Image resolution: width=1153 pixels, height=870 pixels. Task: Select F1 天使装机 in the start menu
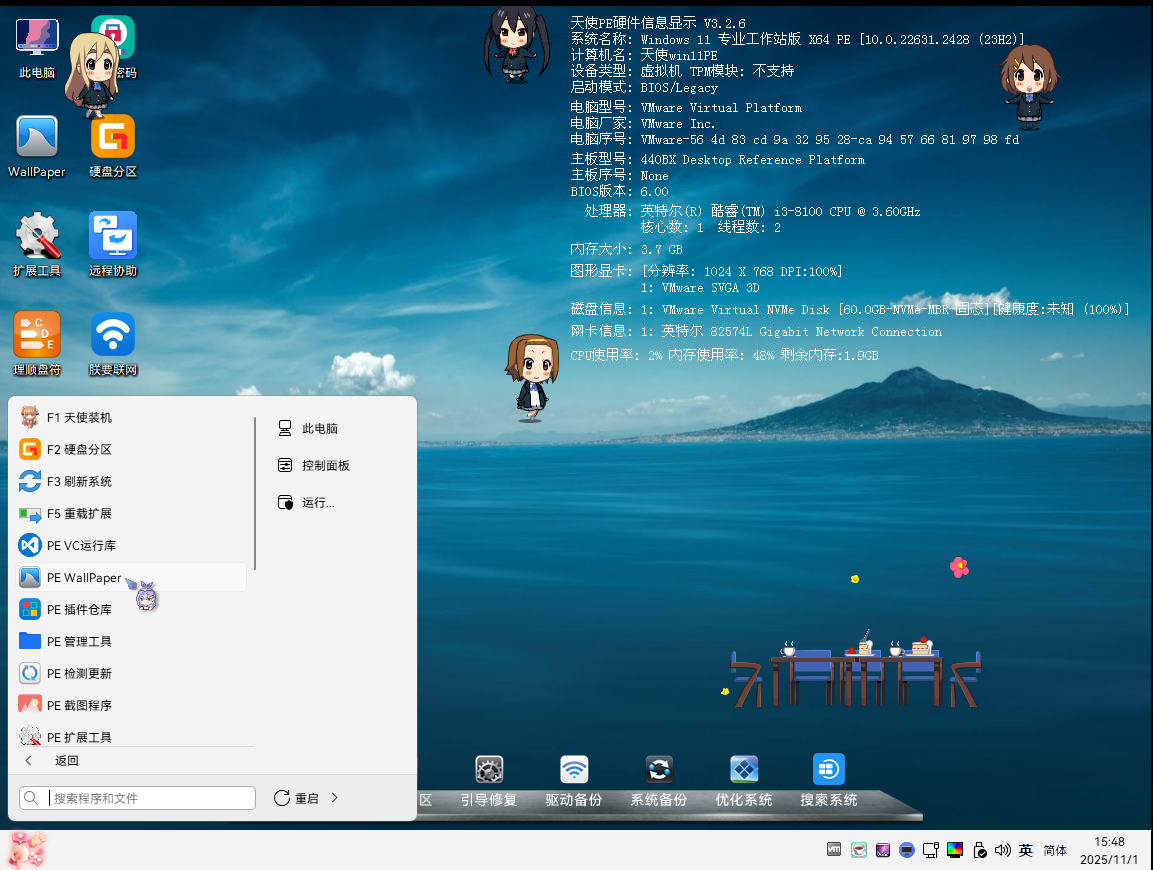(80, 418)
